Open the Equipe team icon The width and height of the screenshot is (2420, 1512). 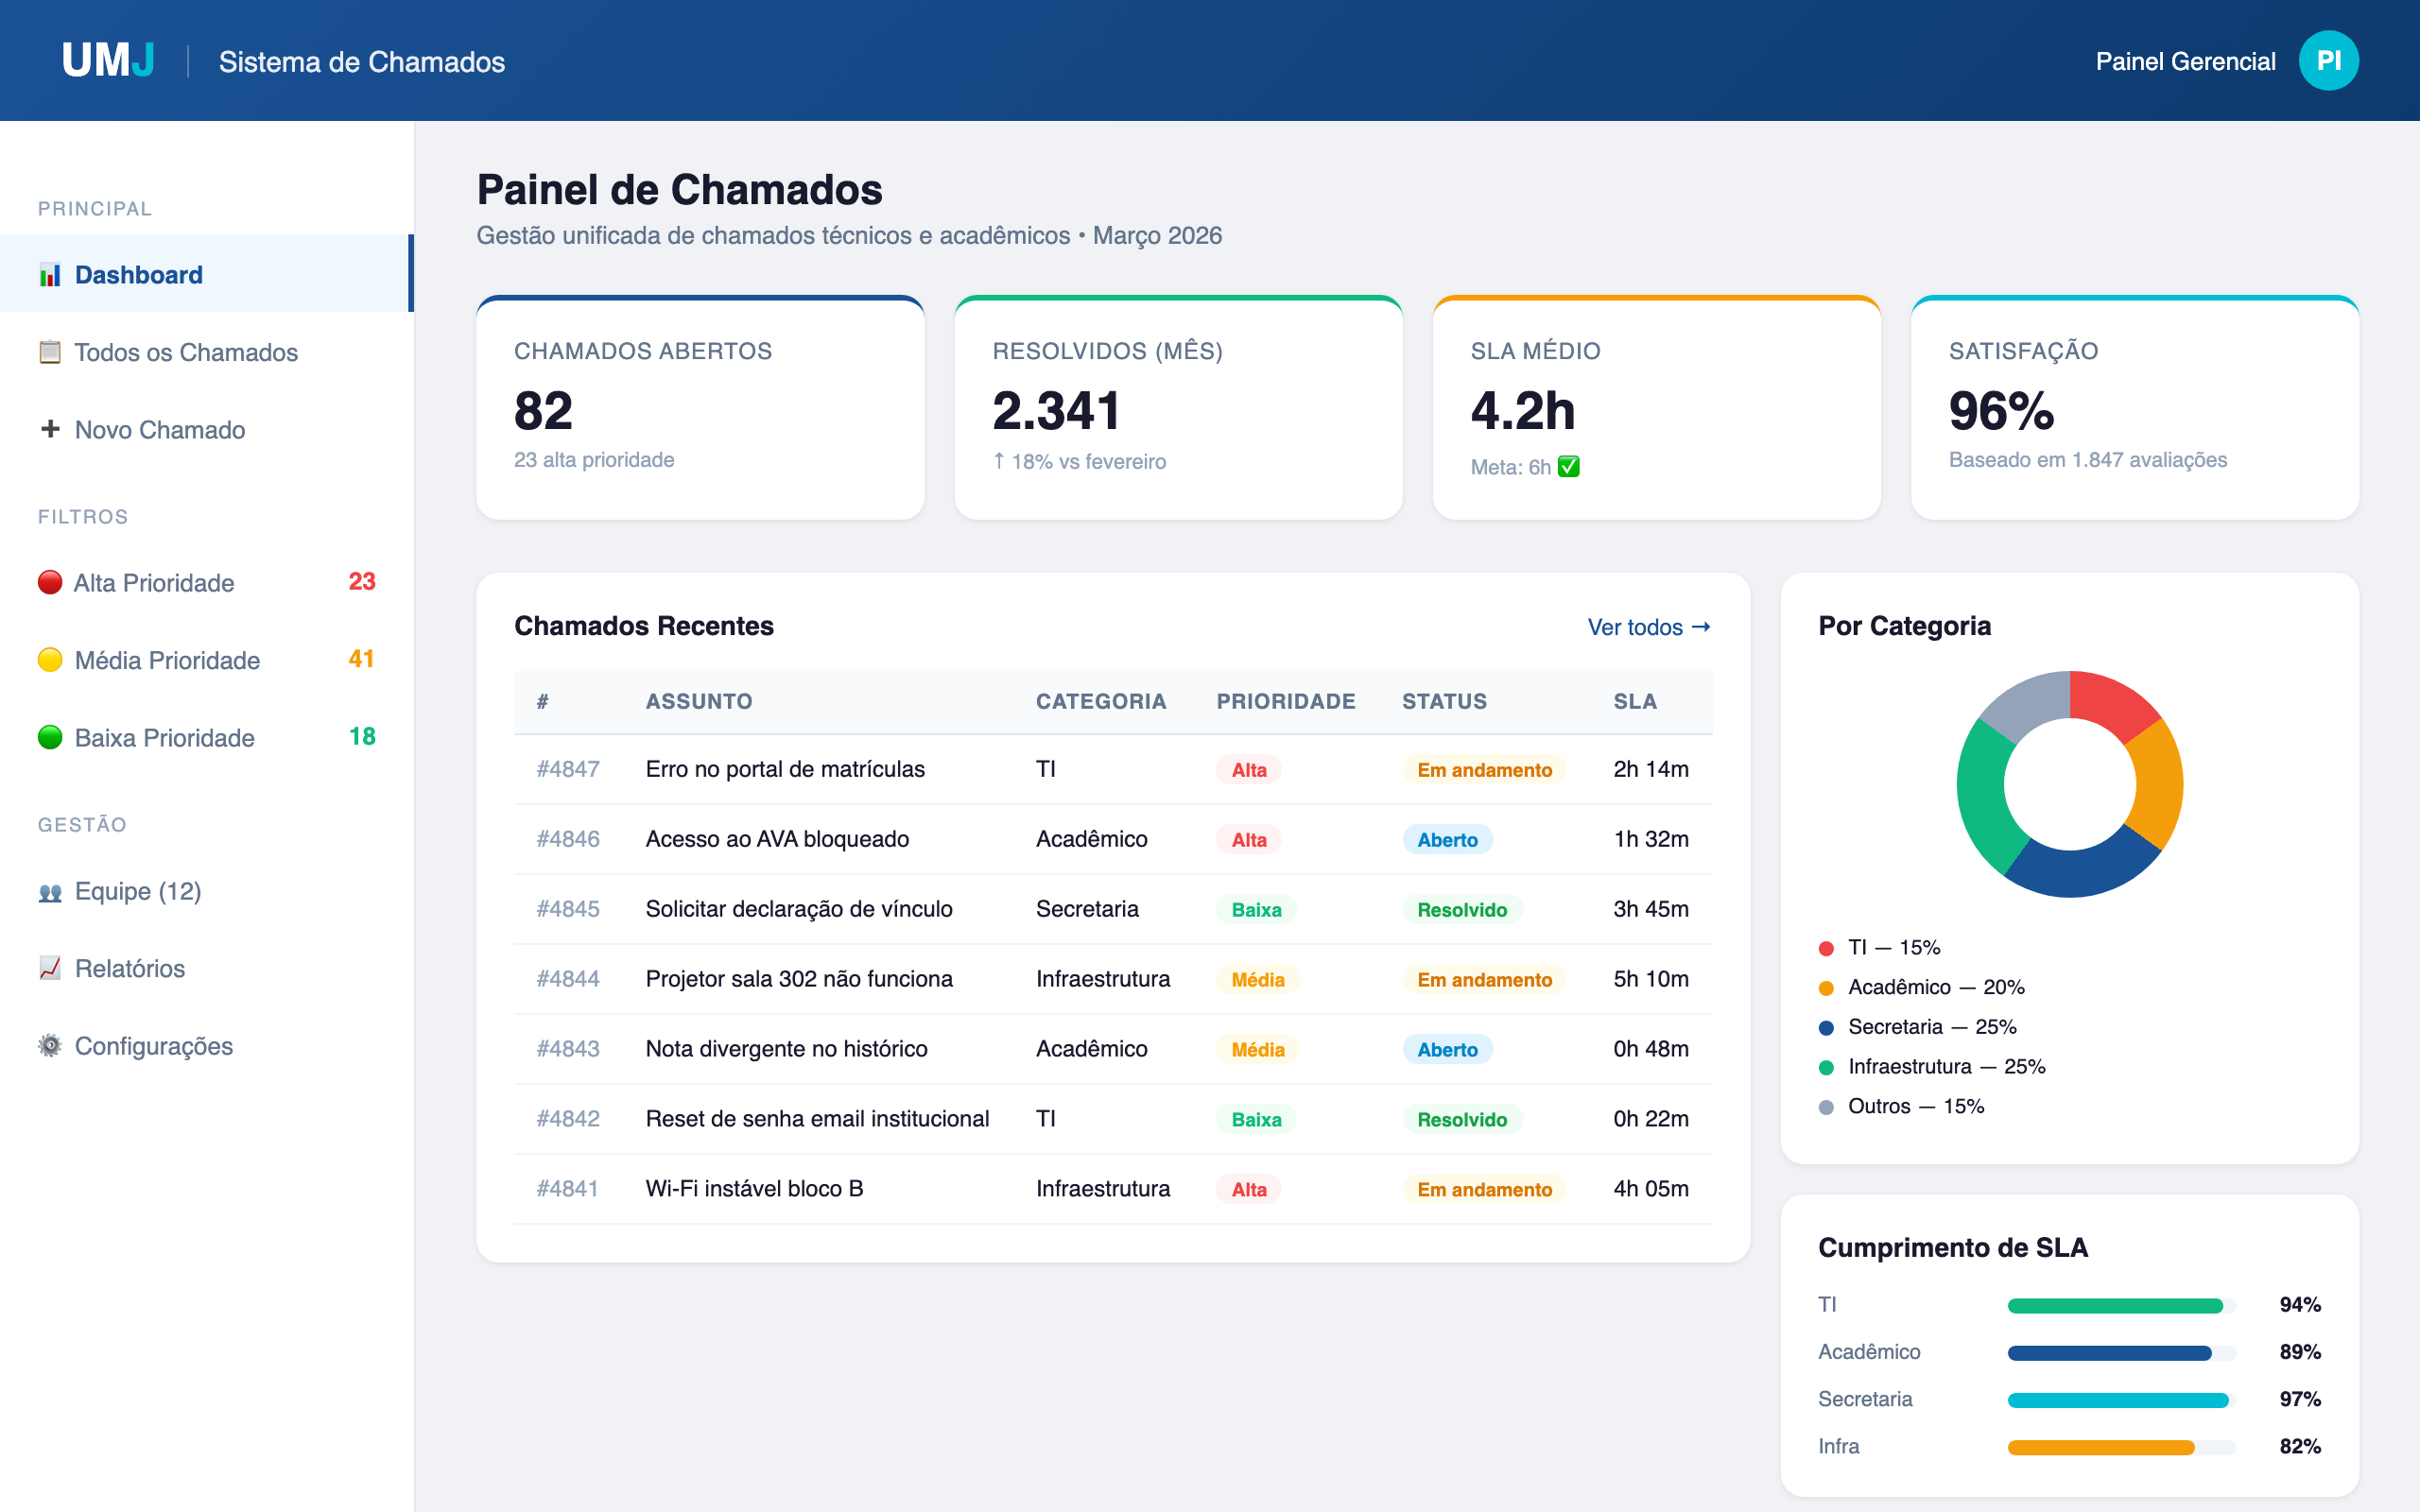[49, 890]
